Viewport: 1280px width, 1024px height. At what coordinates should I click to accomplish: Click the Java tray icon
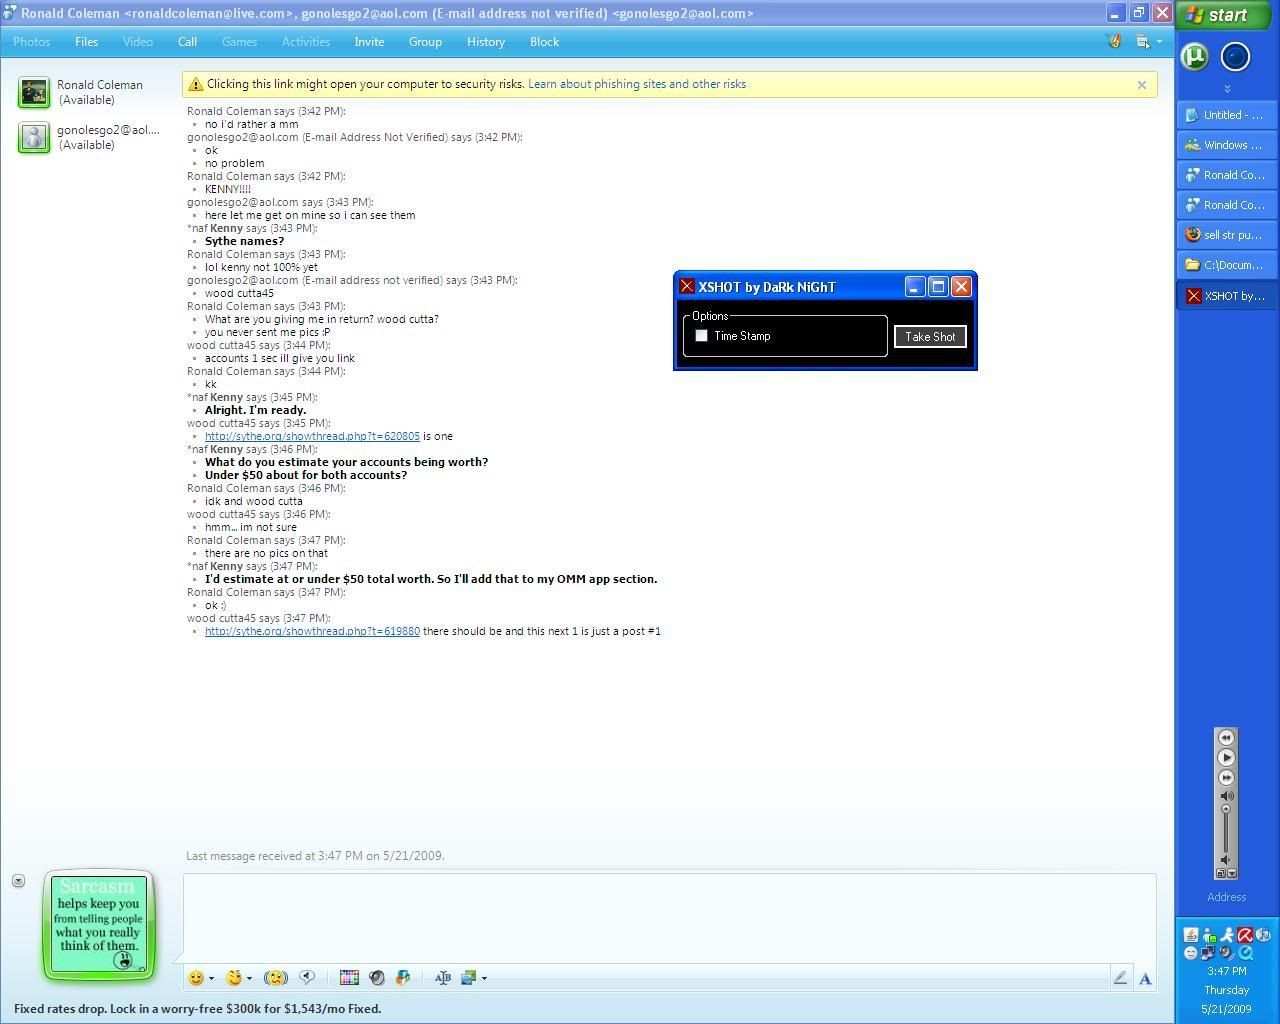(1191, 935)
